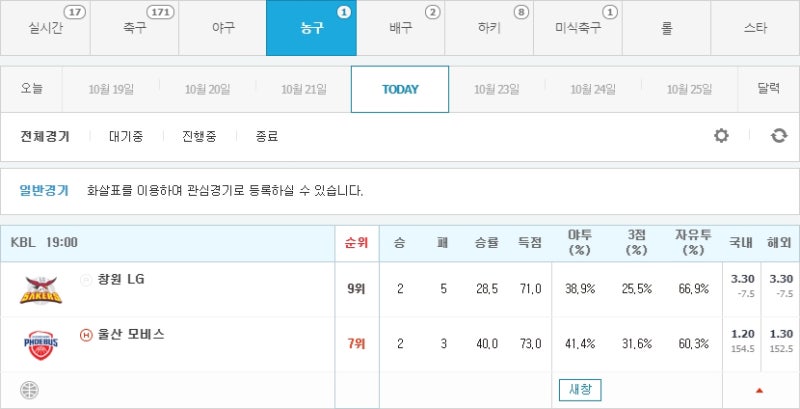Screen dimensions: 800x409
Task: Collapse the match with the red up arrow
Action: click(x=759, y=391)
